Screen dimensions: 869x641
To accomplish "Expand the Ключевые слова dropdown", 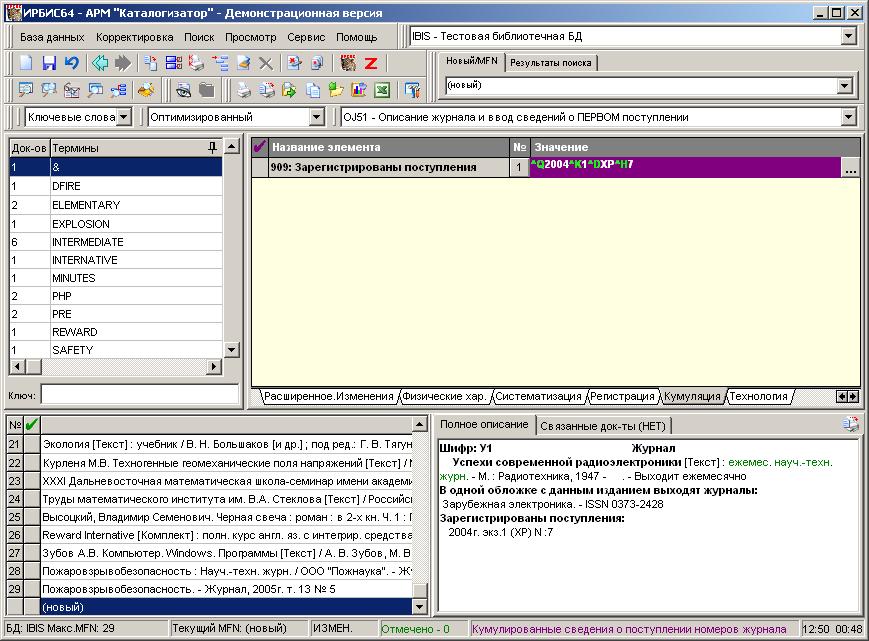I will click(x=124, y=117).
